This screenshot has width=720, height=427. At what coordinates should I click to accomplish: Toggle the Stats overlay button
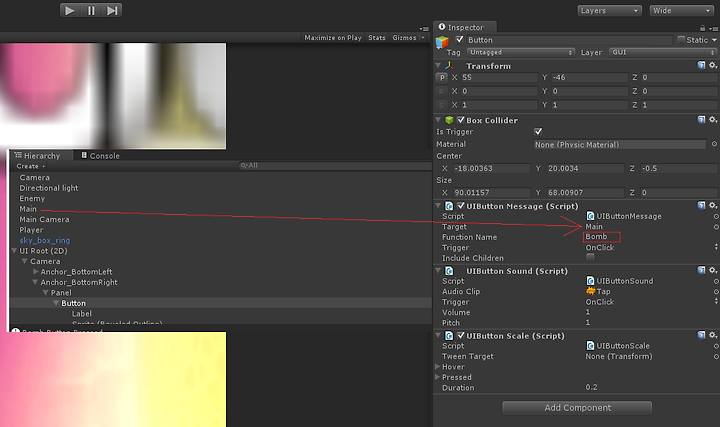point(377,38)
